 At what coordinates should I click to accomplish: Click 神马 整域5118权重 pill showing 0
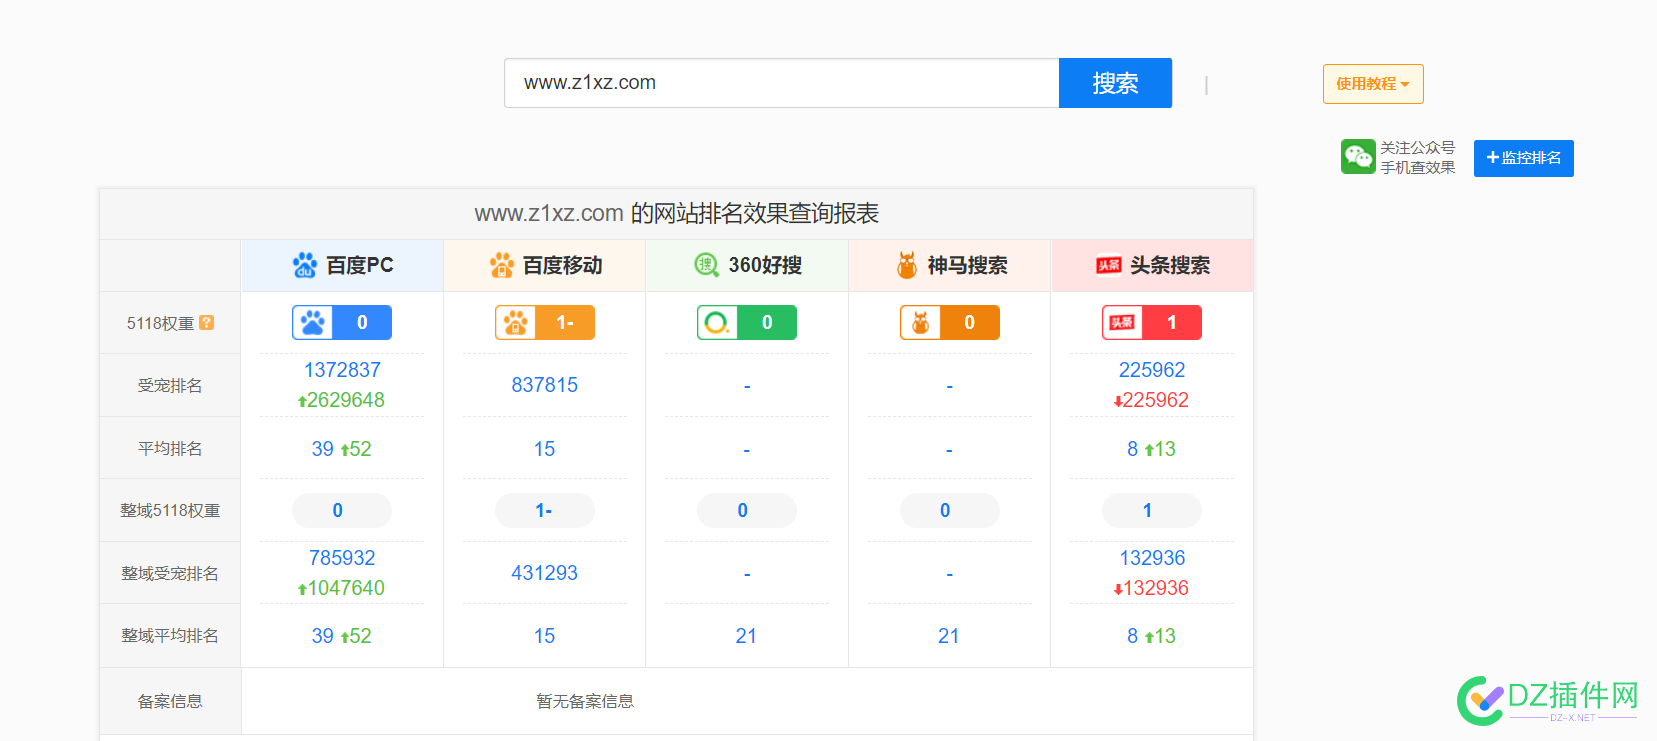tap(950, 510)
